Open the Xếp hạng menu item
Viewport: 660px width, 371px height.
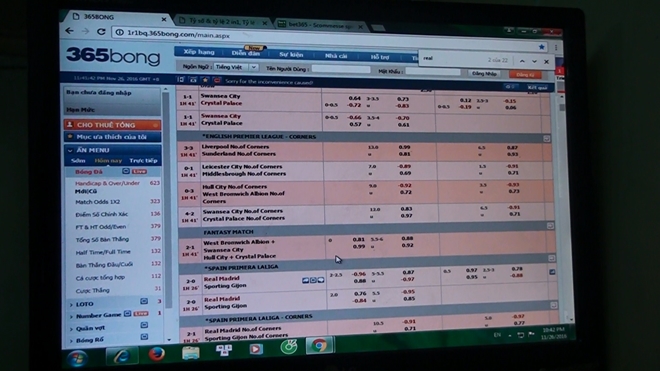tap(199, 52)
